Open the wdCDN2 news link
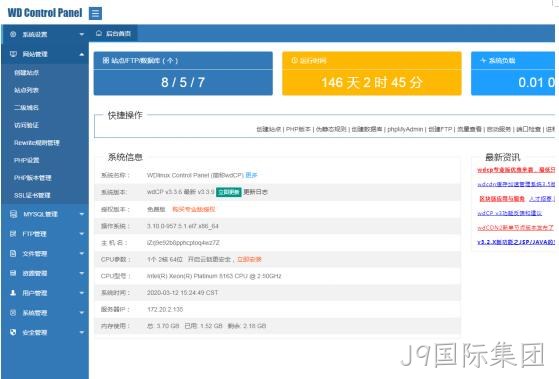The height and width of the screenshot is (379, 559). (515, 227)
